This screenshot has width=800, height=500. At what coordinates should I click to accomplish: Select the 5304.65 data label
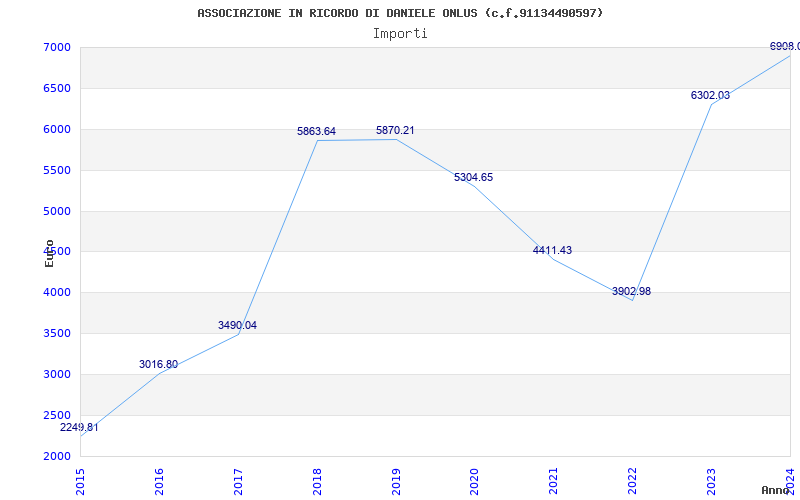pyautogui.click(x=473, y=178)
